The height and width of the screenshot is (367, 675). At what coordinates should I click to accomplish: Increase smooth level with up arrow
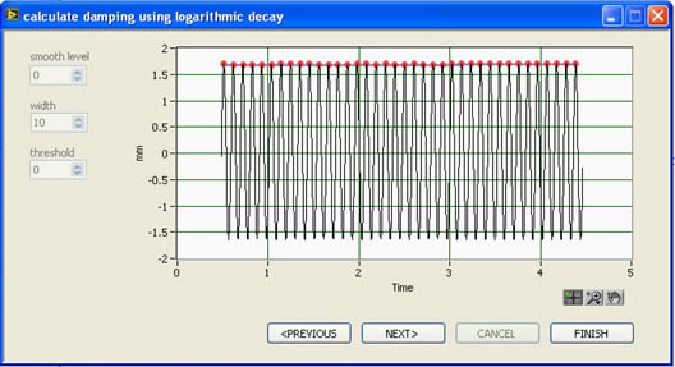pos(77,72)
